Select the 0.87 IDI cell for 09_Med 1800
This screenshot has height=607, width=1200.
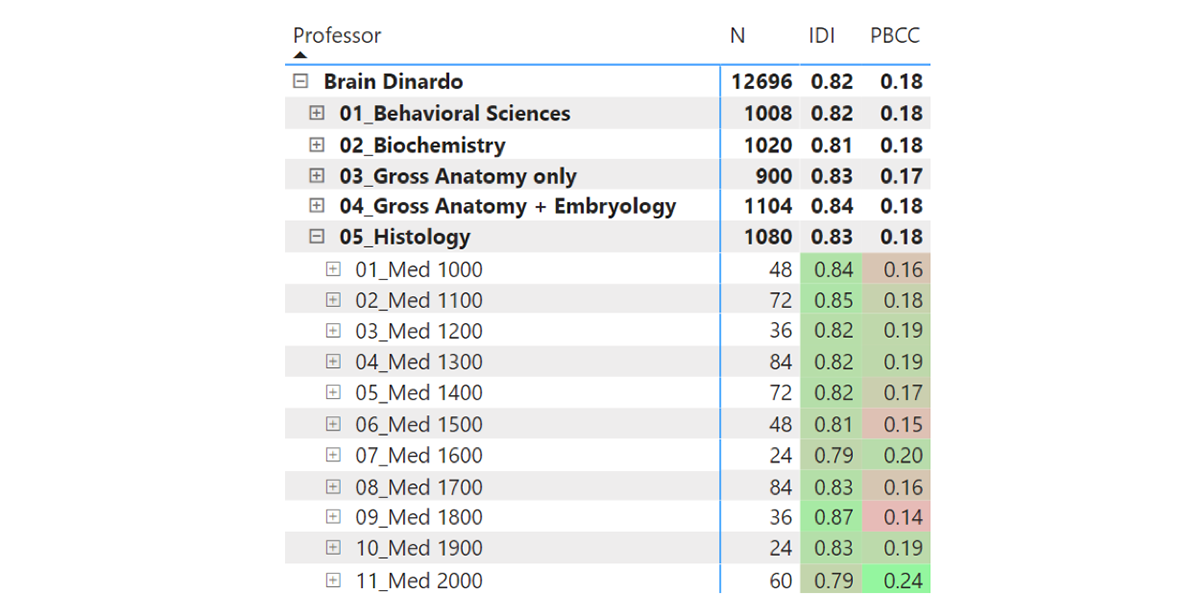833,517
